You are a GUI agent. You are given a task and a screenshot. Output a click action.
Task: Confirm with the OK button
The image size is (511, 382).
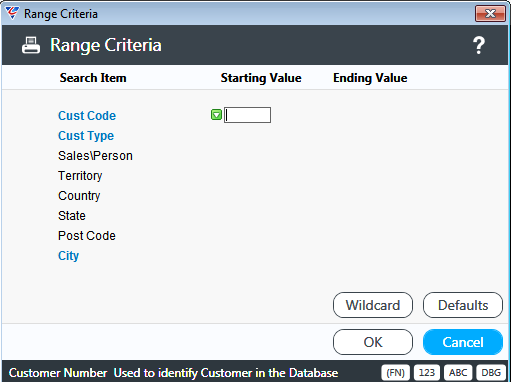(373, 342)
